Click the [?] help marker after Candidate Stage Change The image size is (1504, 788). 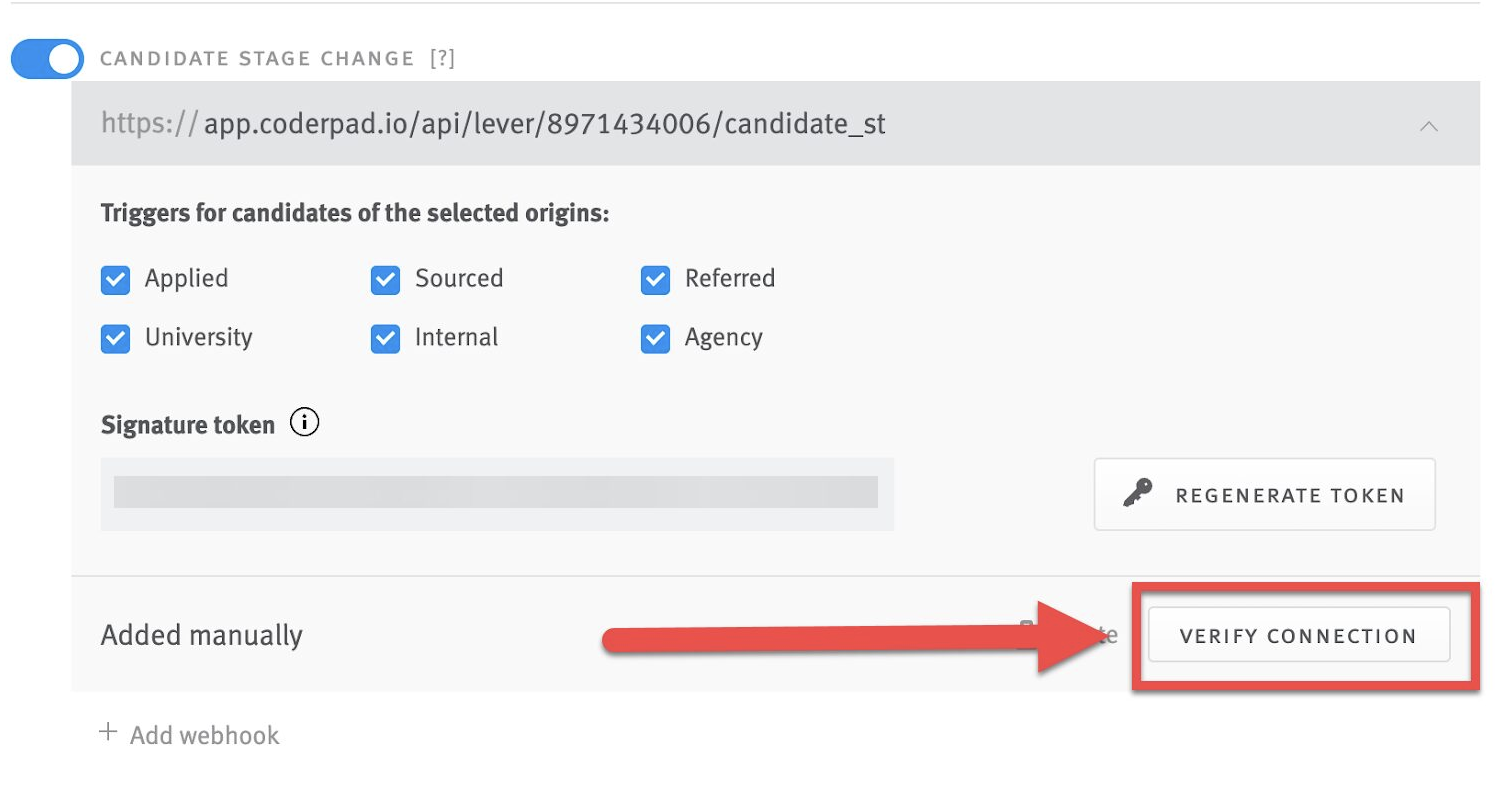click(x=442, y=58)
